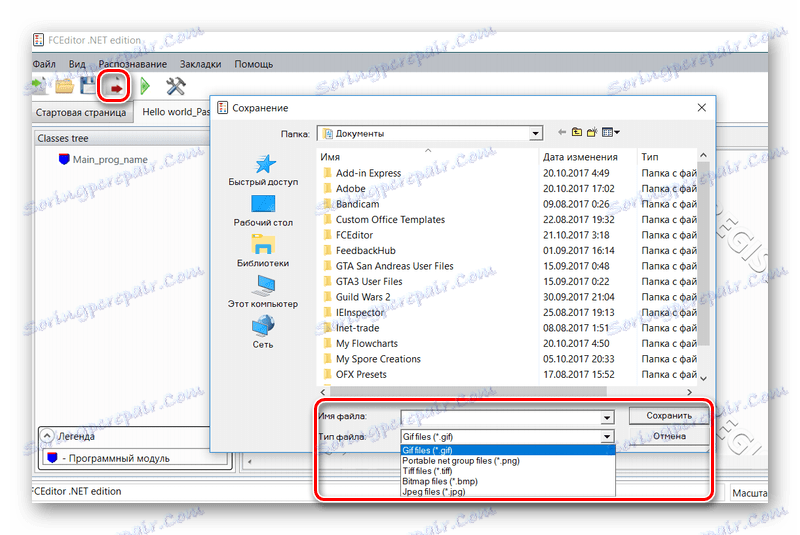Open the Закладки menu
The height and width of the screenshot is (535, 800).
tap(201, 64)
